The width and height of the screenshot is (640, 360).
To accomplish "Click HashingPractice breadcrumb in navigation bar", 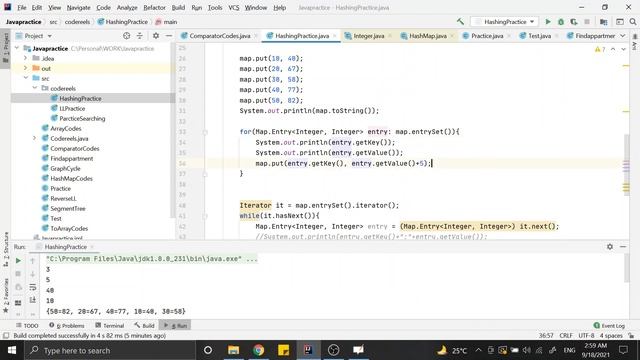I will tap(122, 22).
